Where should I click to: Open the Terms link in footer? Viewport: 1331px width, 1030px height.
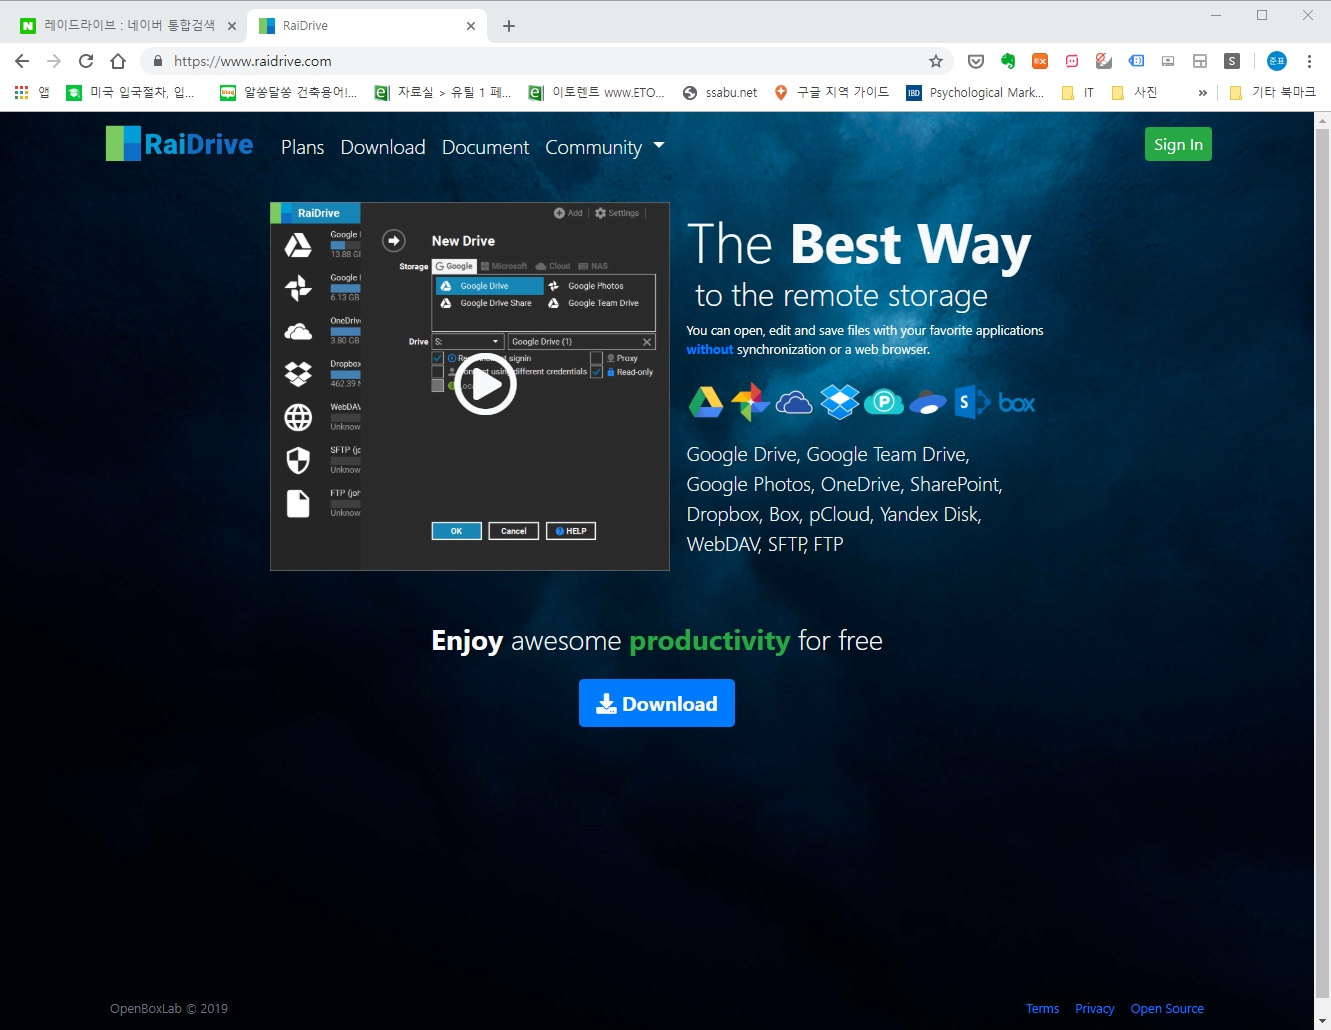coord(1042,1008)
